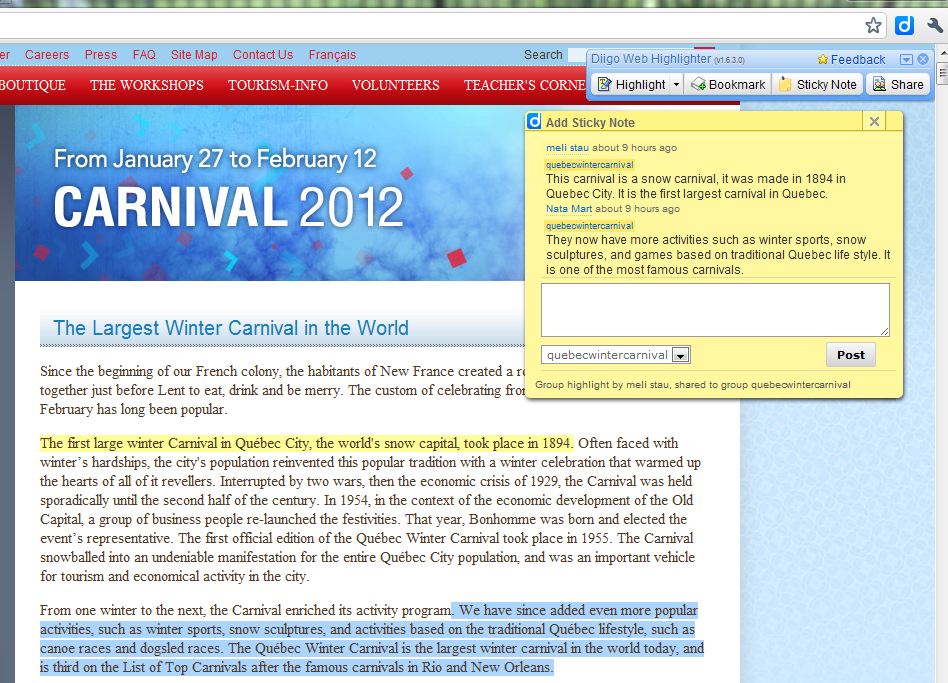Click the Volunteers menu item
This screenshot has height=683, width=948.
point(395,85)
